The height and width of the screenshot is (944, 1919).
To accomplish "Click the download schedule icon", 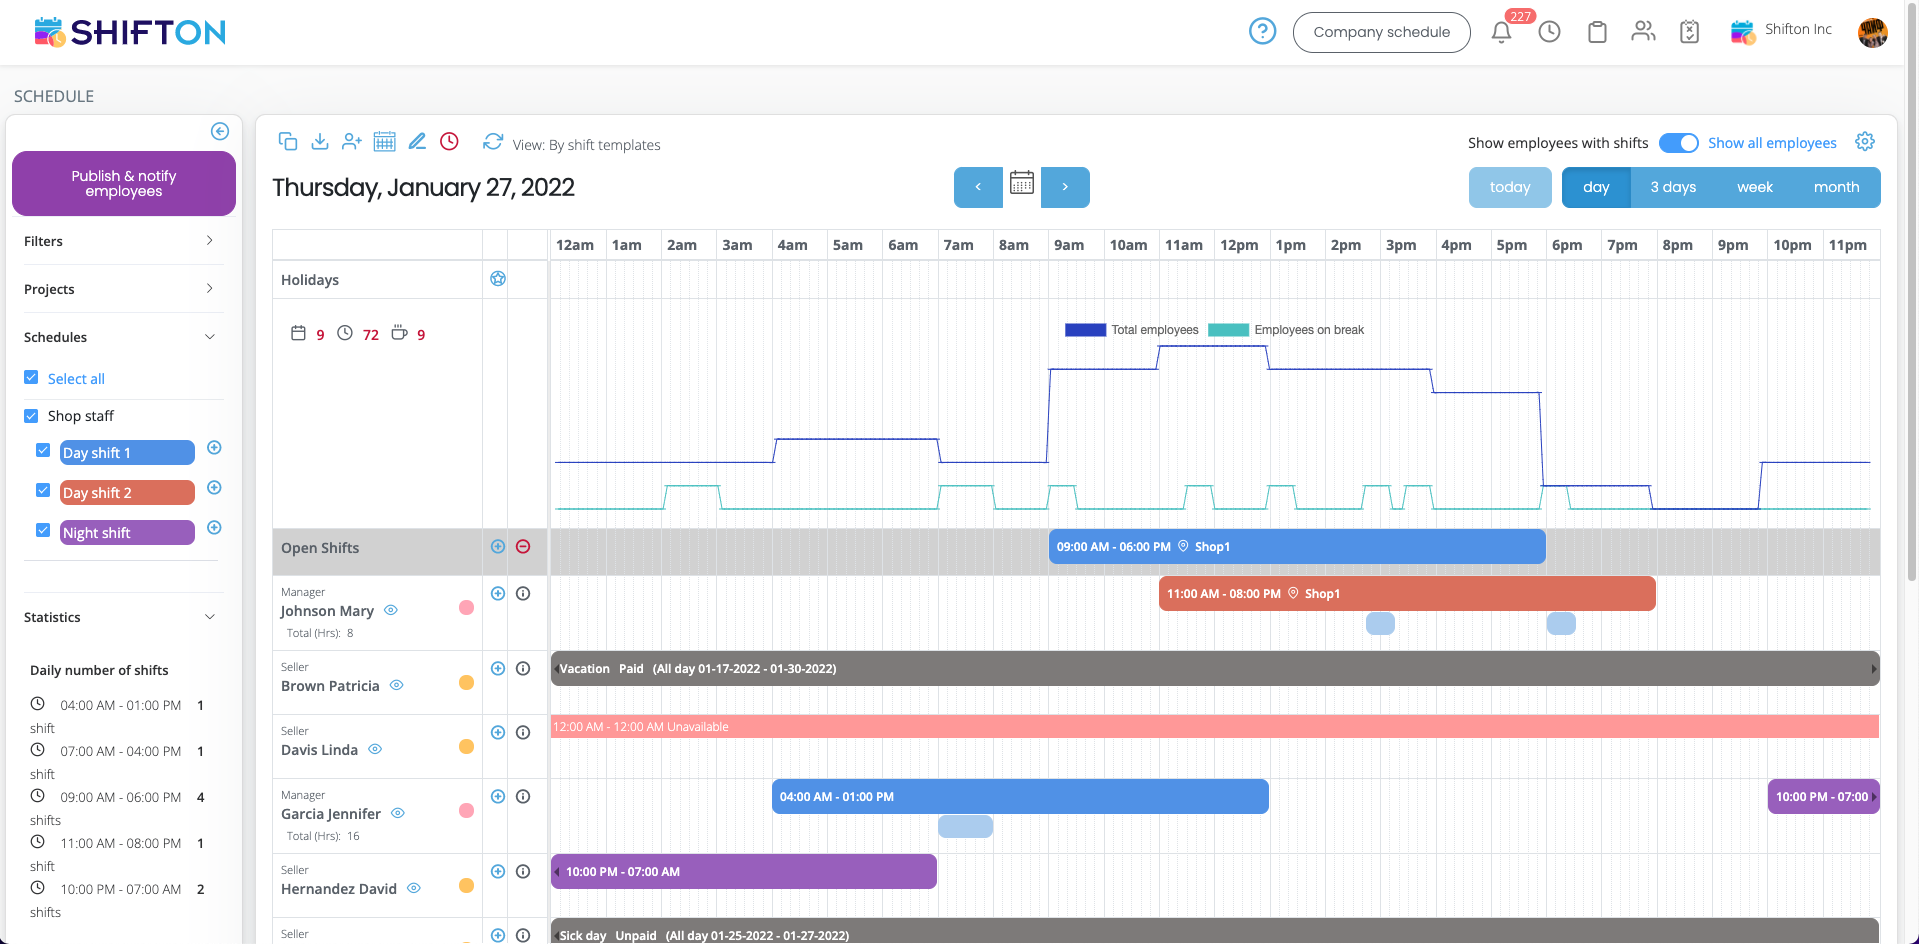I will click(320, 142).
